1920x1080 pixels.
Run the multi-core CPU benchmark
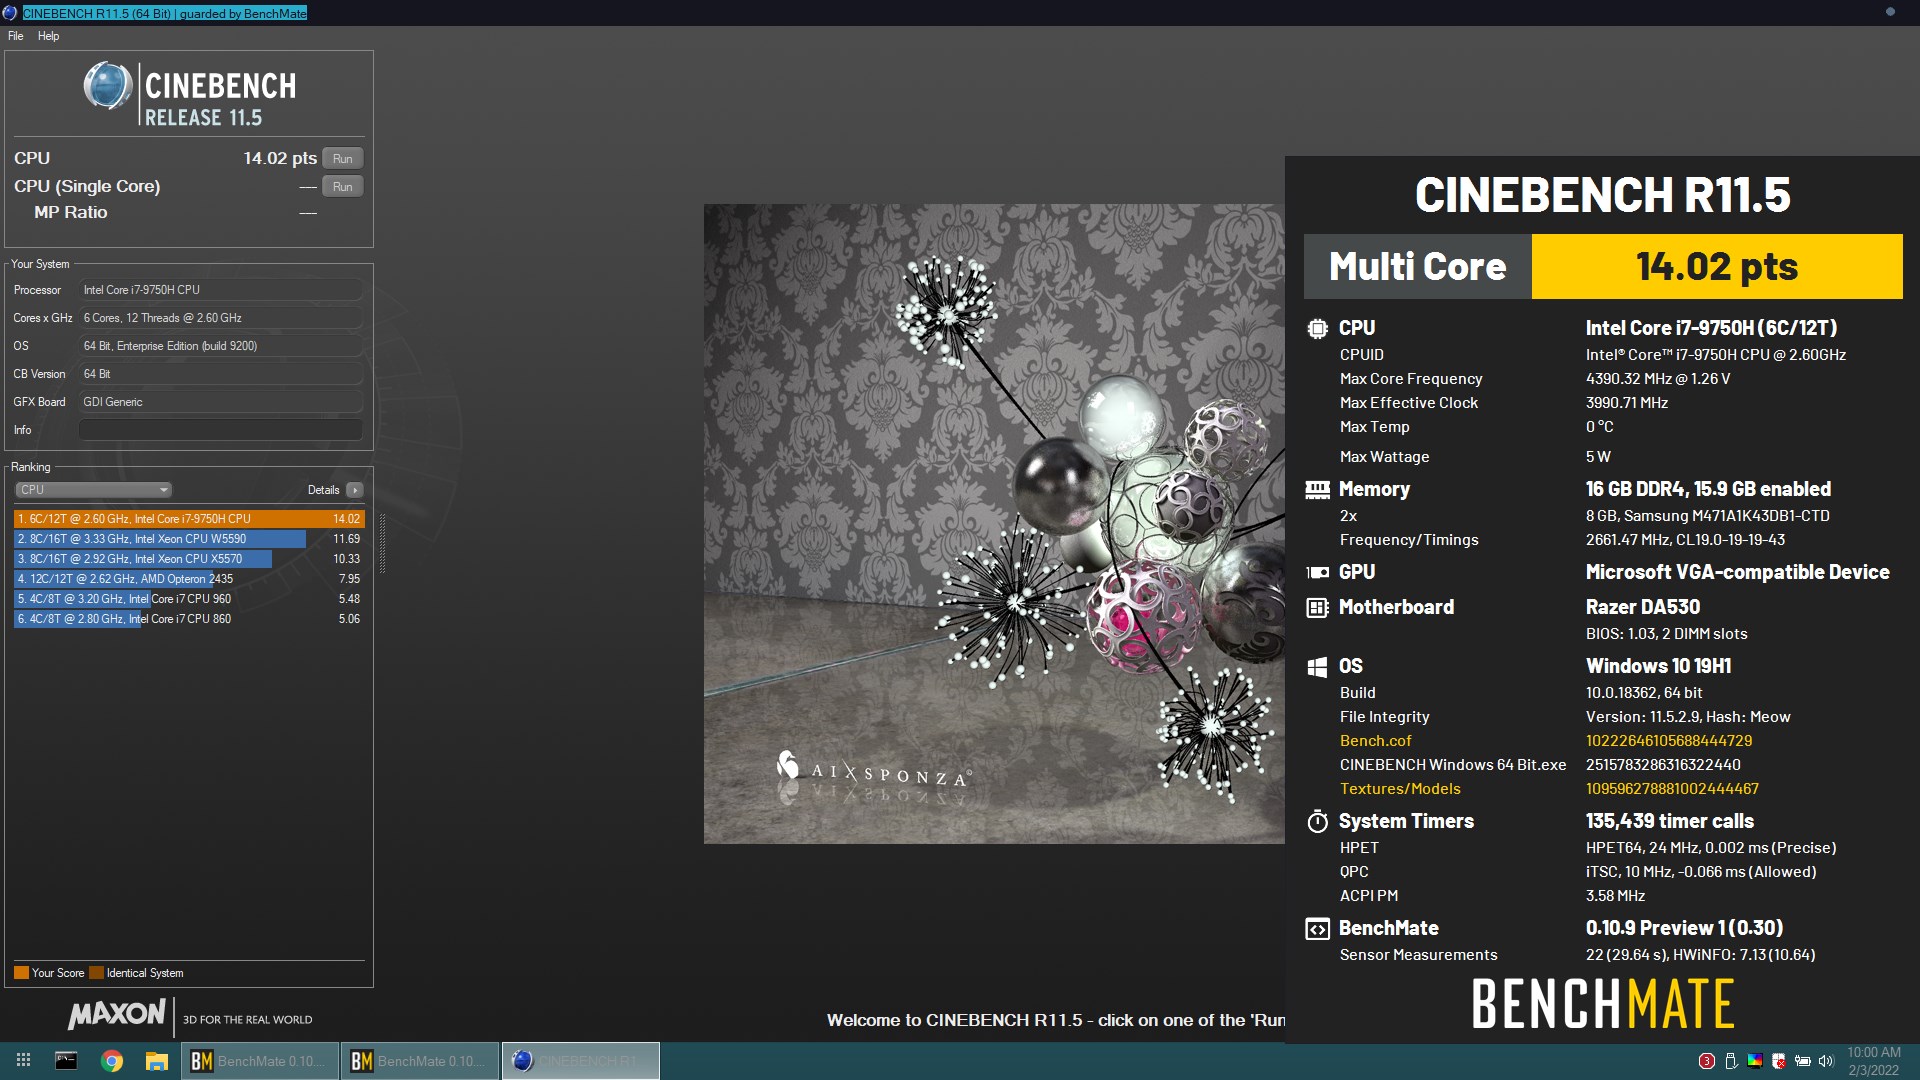[x=342, y=159]
